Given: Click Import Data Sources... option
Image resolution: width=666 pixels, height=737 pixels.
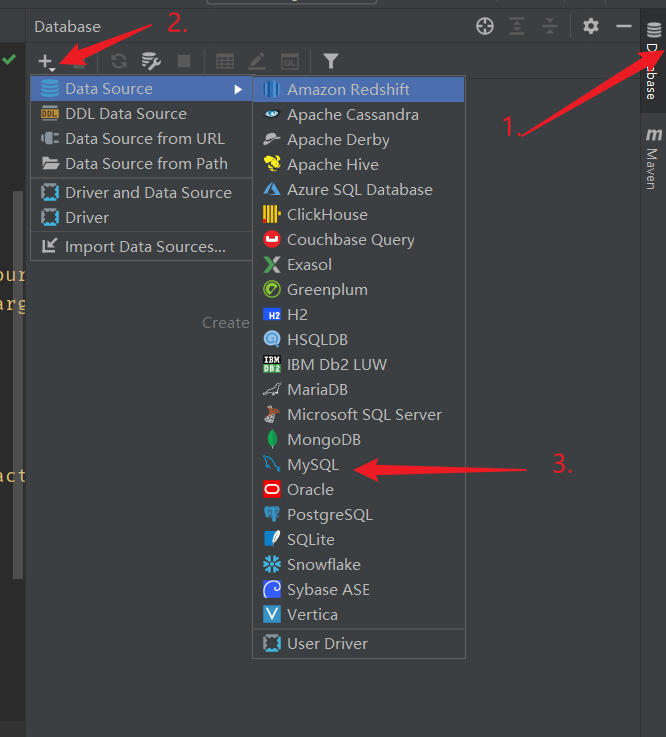Looking at the screenshot, I should pos(145,247).
